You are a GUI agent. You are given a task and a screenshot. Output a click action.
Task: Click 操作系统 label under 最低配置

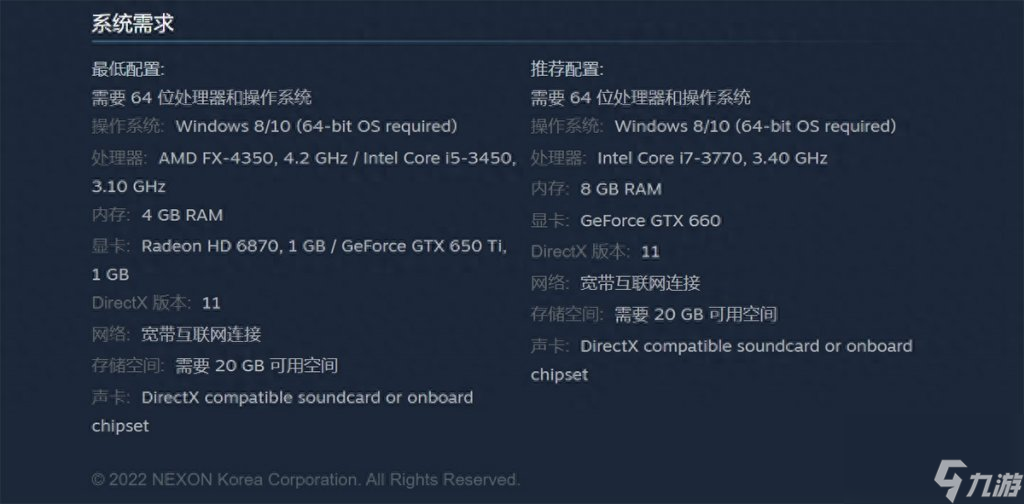tap(129, 127)
